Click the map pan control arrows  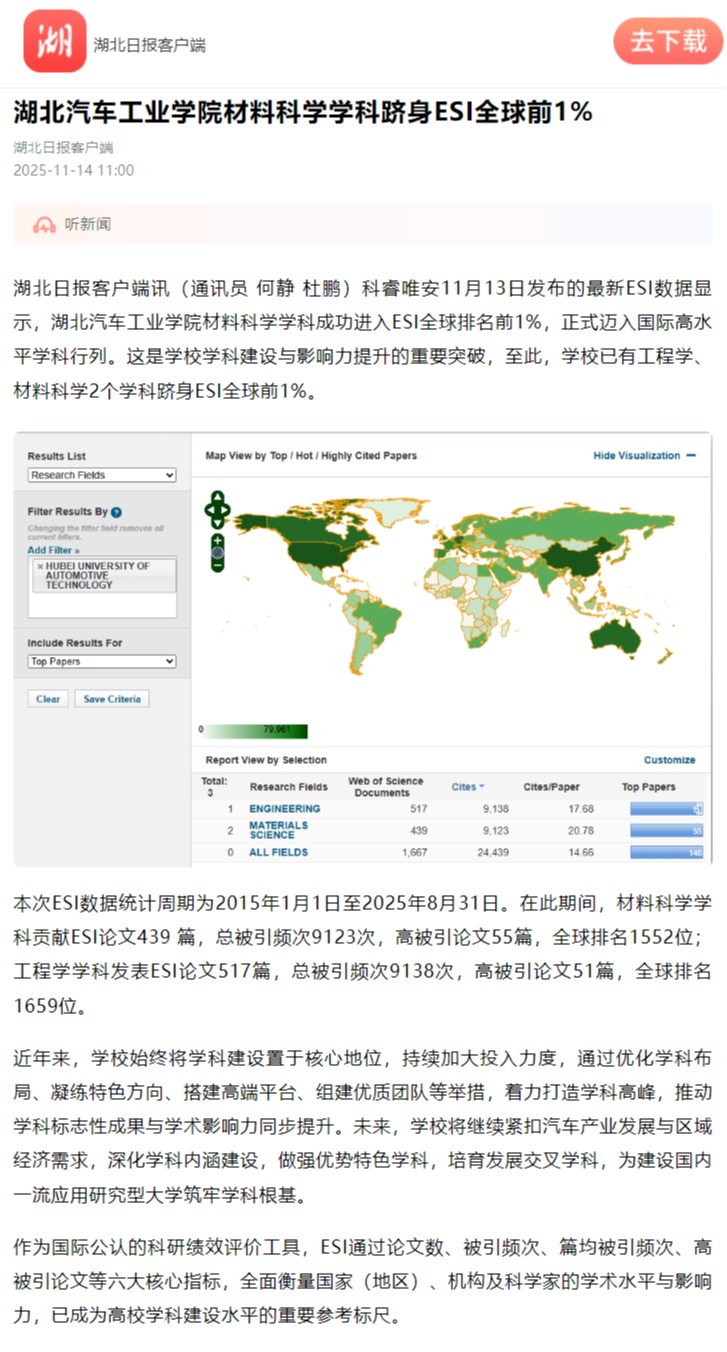pos(217,510)
